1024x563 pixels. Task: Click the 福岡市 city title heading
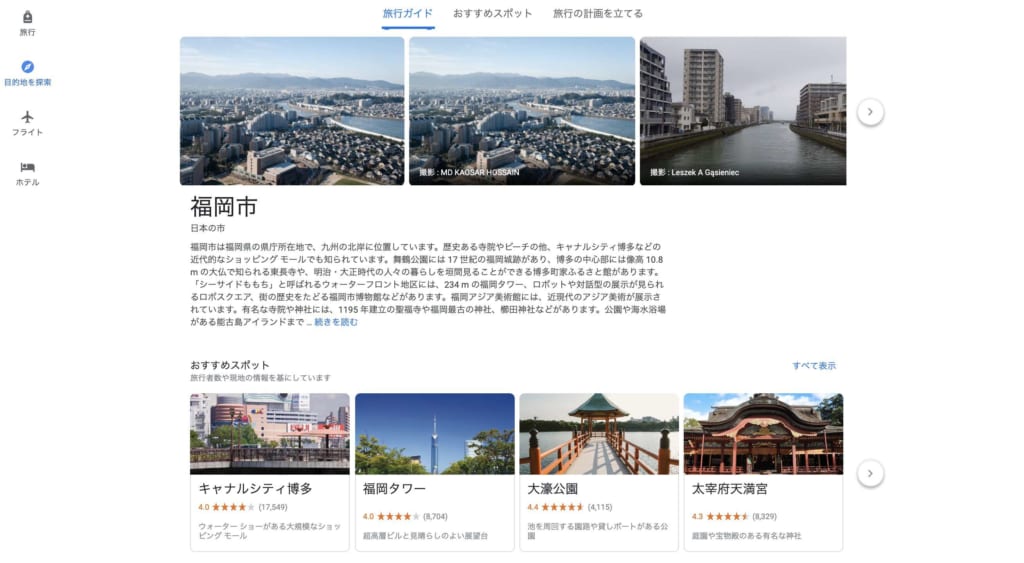point(224,207)
